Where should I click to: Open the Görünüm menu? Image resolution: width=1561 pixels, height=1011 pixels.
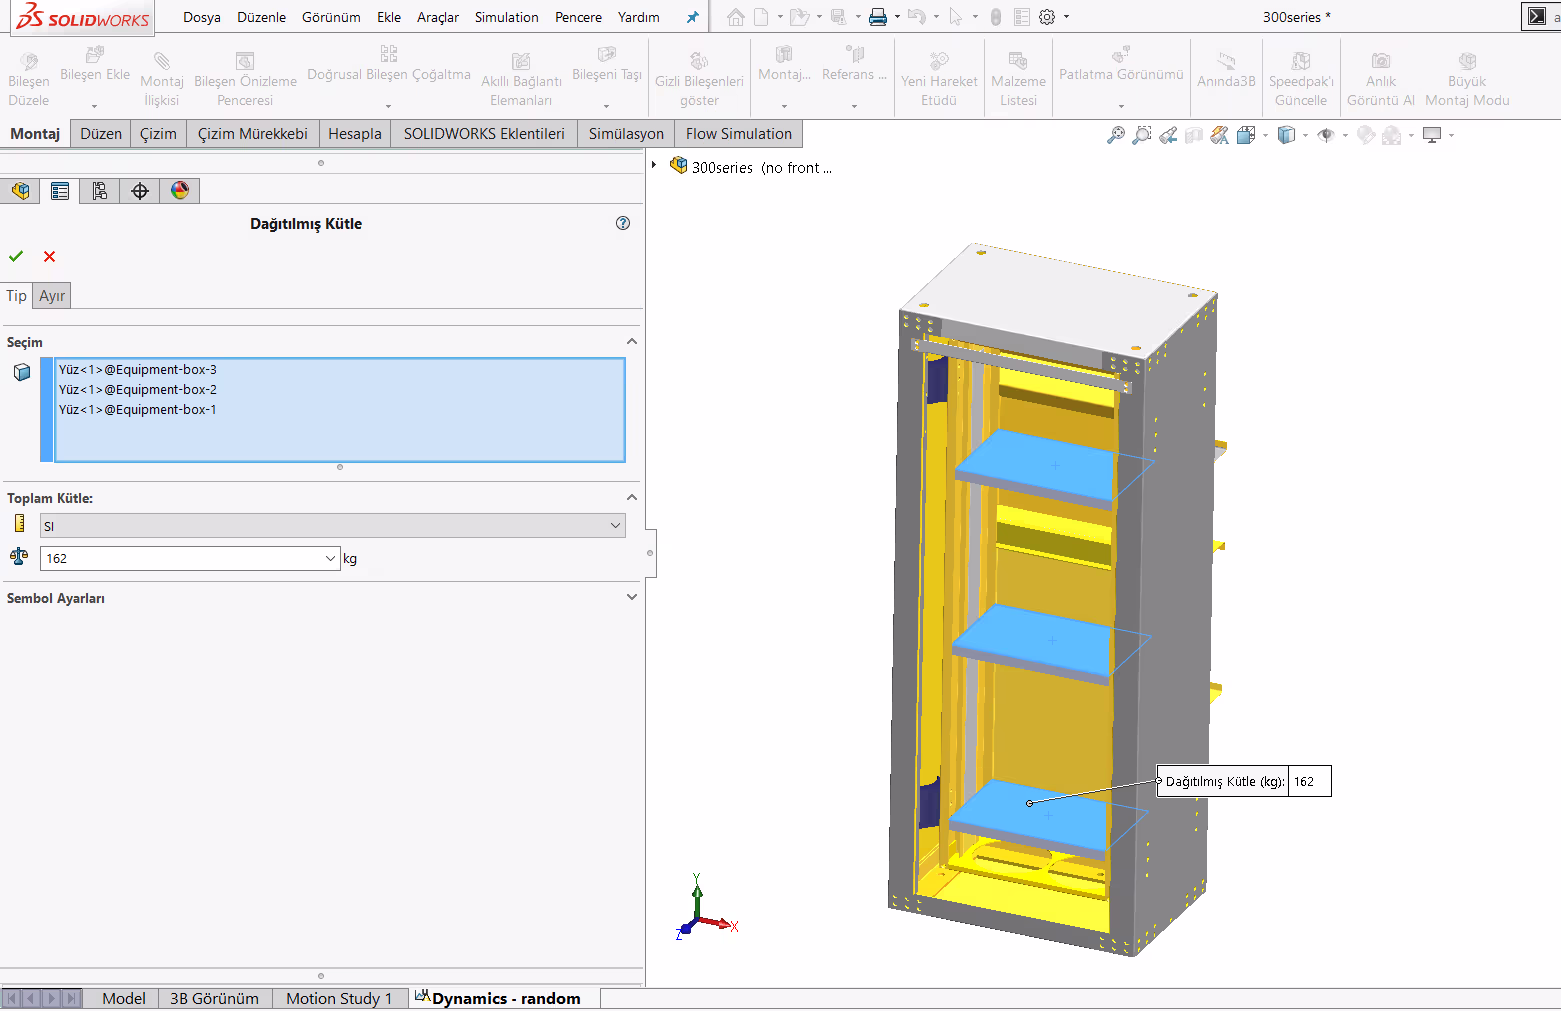click(x=331, y=17)
